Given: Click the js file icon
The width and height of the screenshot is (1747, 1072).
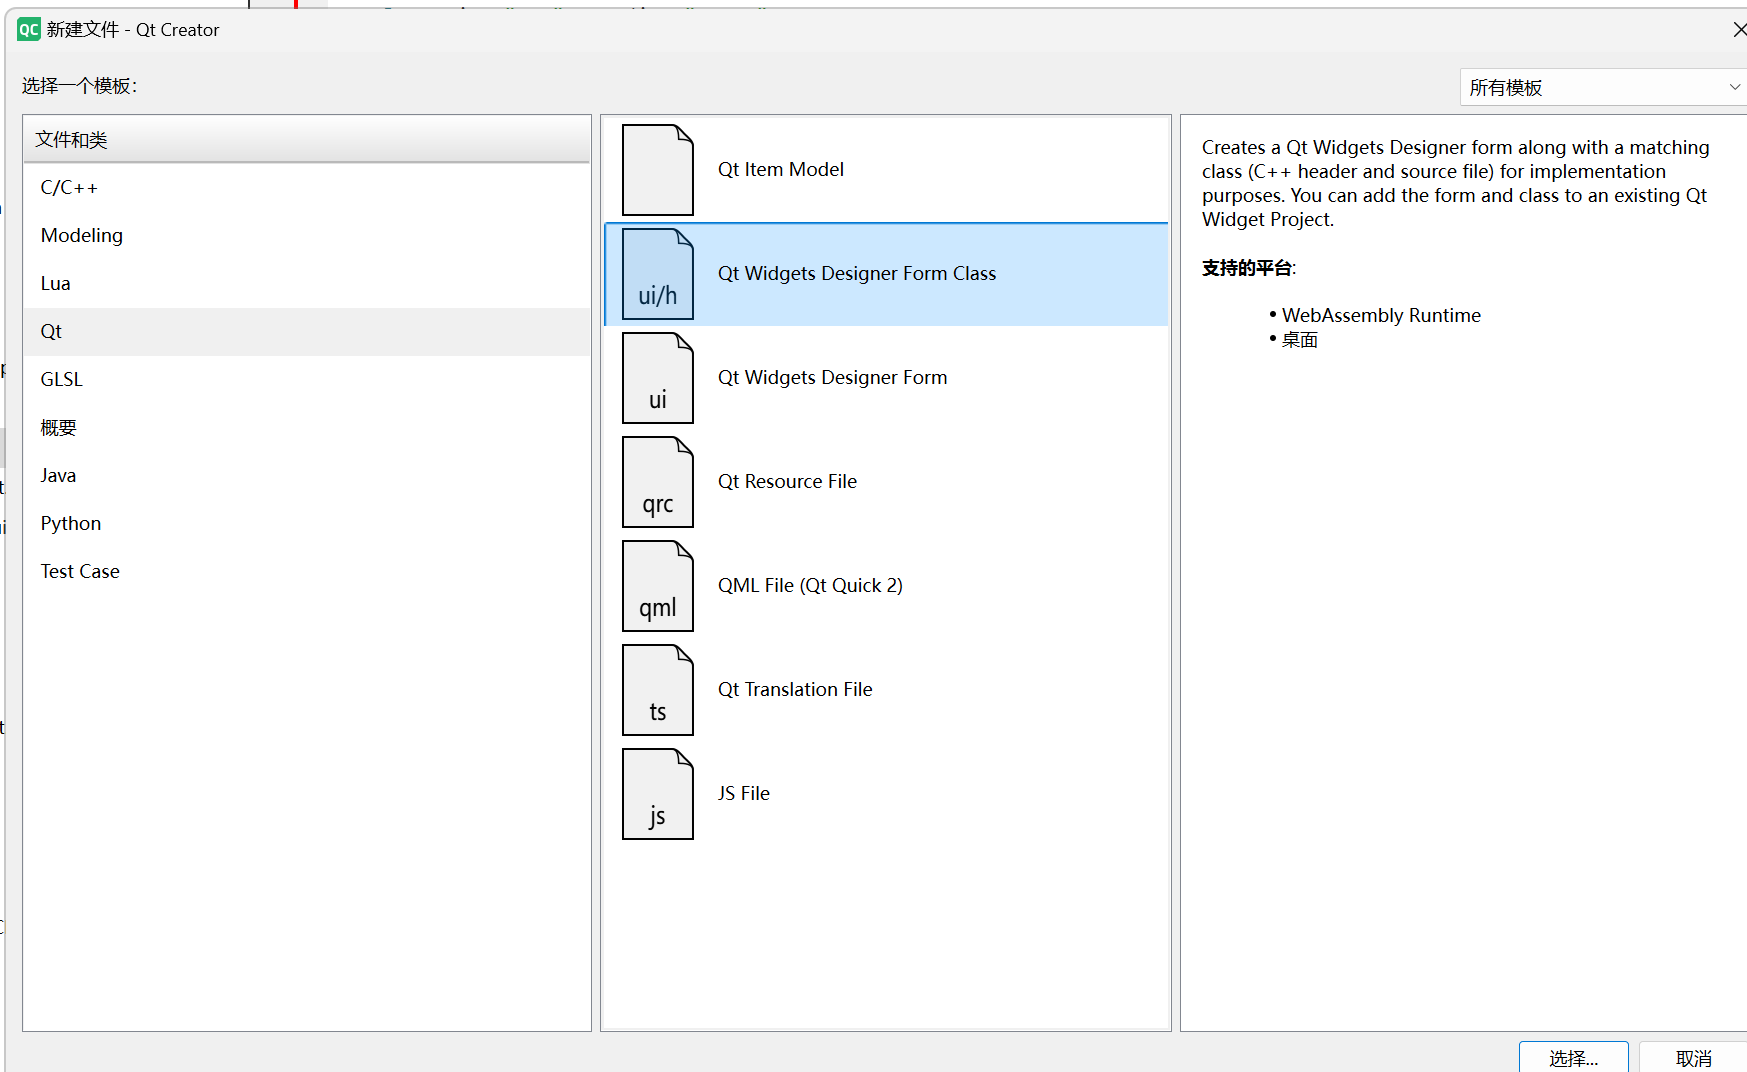Looking at the screenshot, I should 657,794.
